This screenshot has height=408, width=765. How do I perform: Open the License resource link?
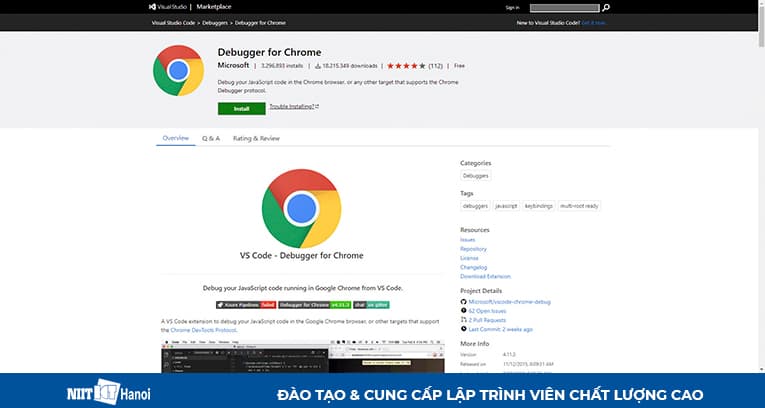(469, 258)
